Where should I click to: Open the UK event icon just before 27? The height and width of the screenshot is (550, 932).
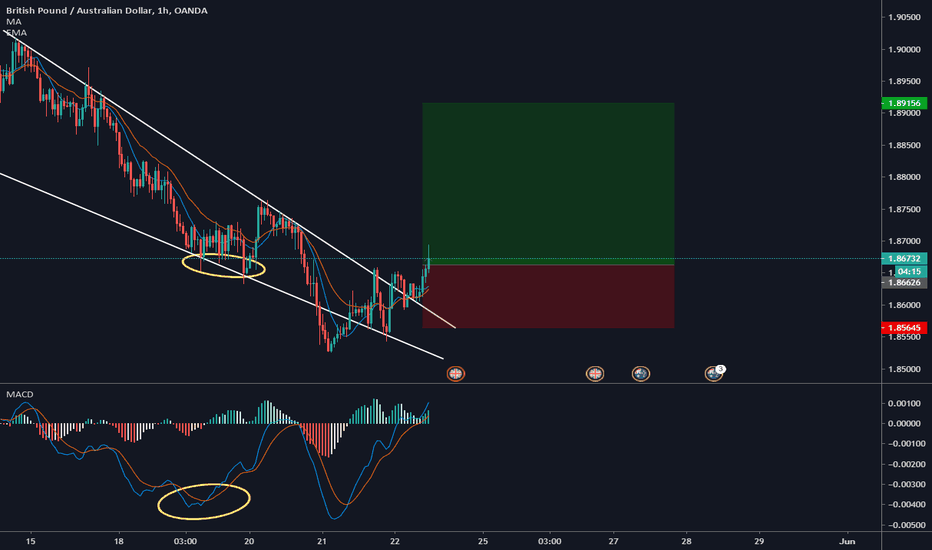[x=595, y=373]
